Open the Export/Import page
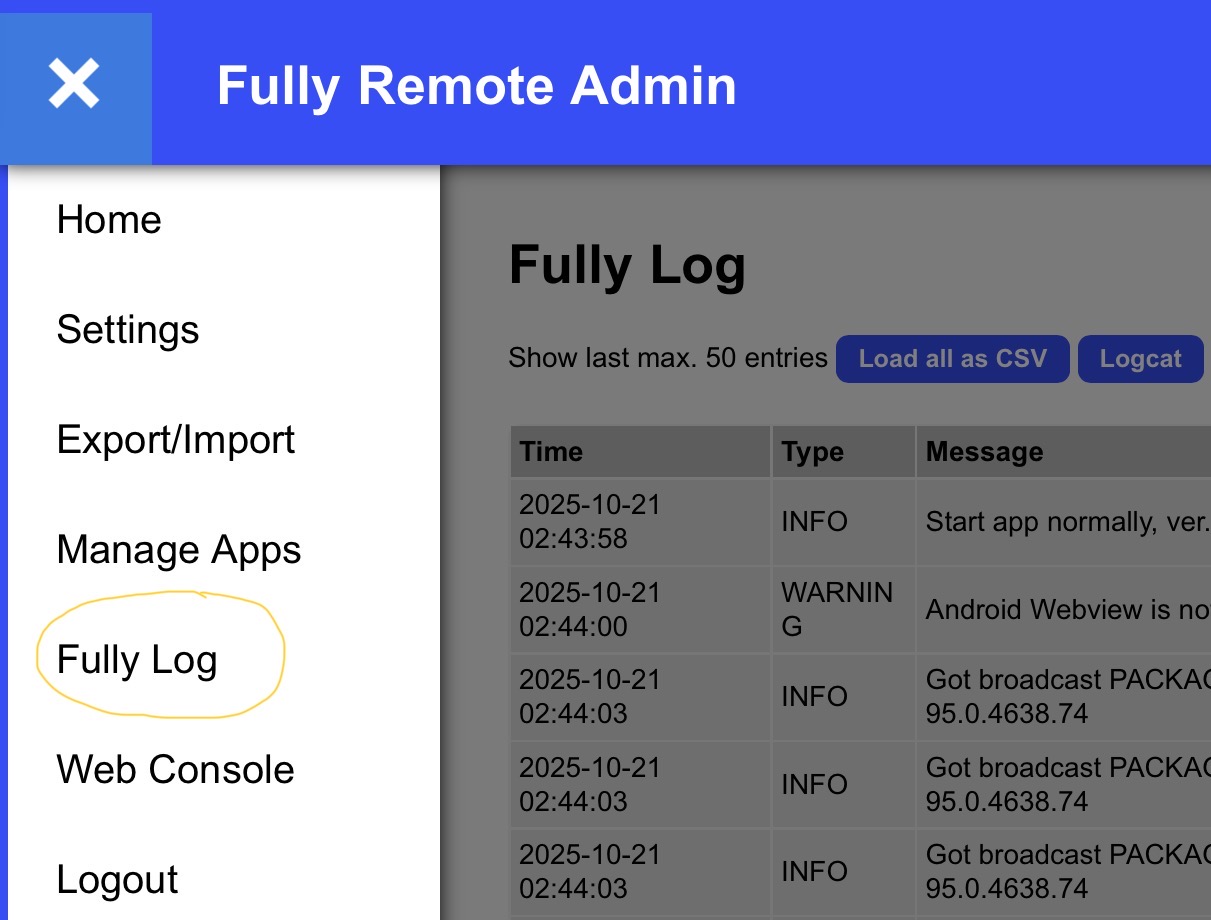The height and width of the screenshot is (920, 1211). [176, 440]
